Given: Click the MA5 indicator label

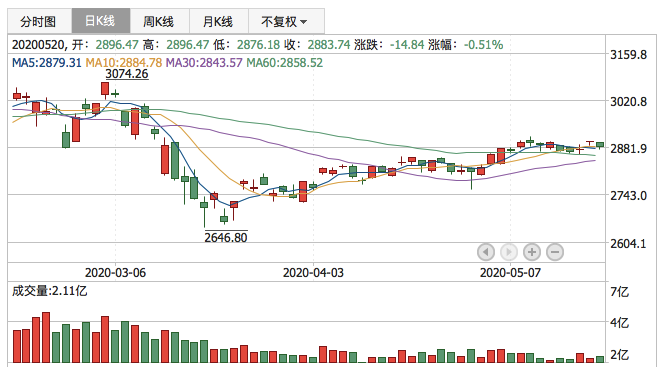Looking at the screenshot, I should [x=47, y=63].
